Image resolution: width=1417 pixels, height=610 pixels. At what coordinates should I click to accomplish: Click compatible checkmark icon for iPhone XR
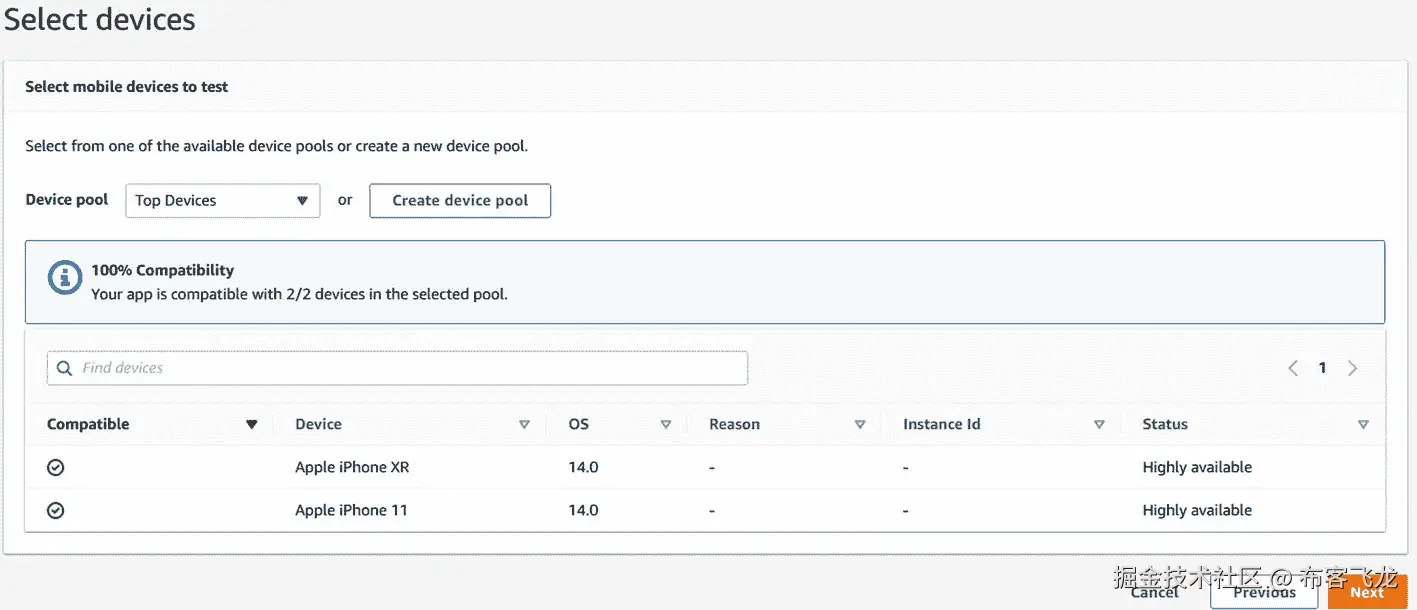[56, 467]
